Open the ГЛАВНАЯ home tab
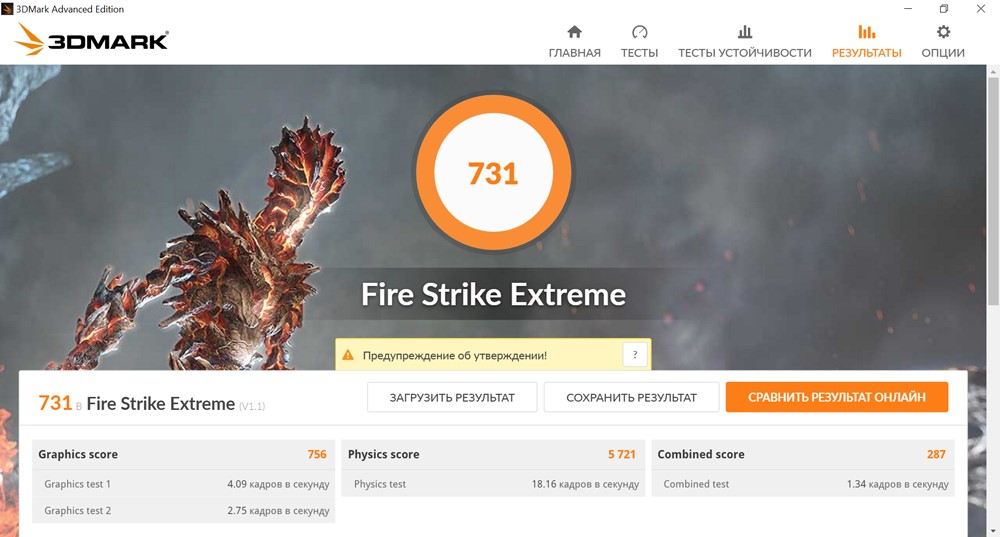Image resolution: width=1000 pixels, height=537 pixels. [x=574, y=41]
